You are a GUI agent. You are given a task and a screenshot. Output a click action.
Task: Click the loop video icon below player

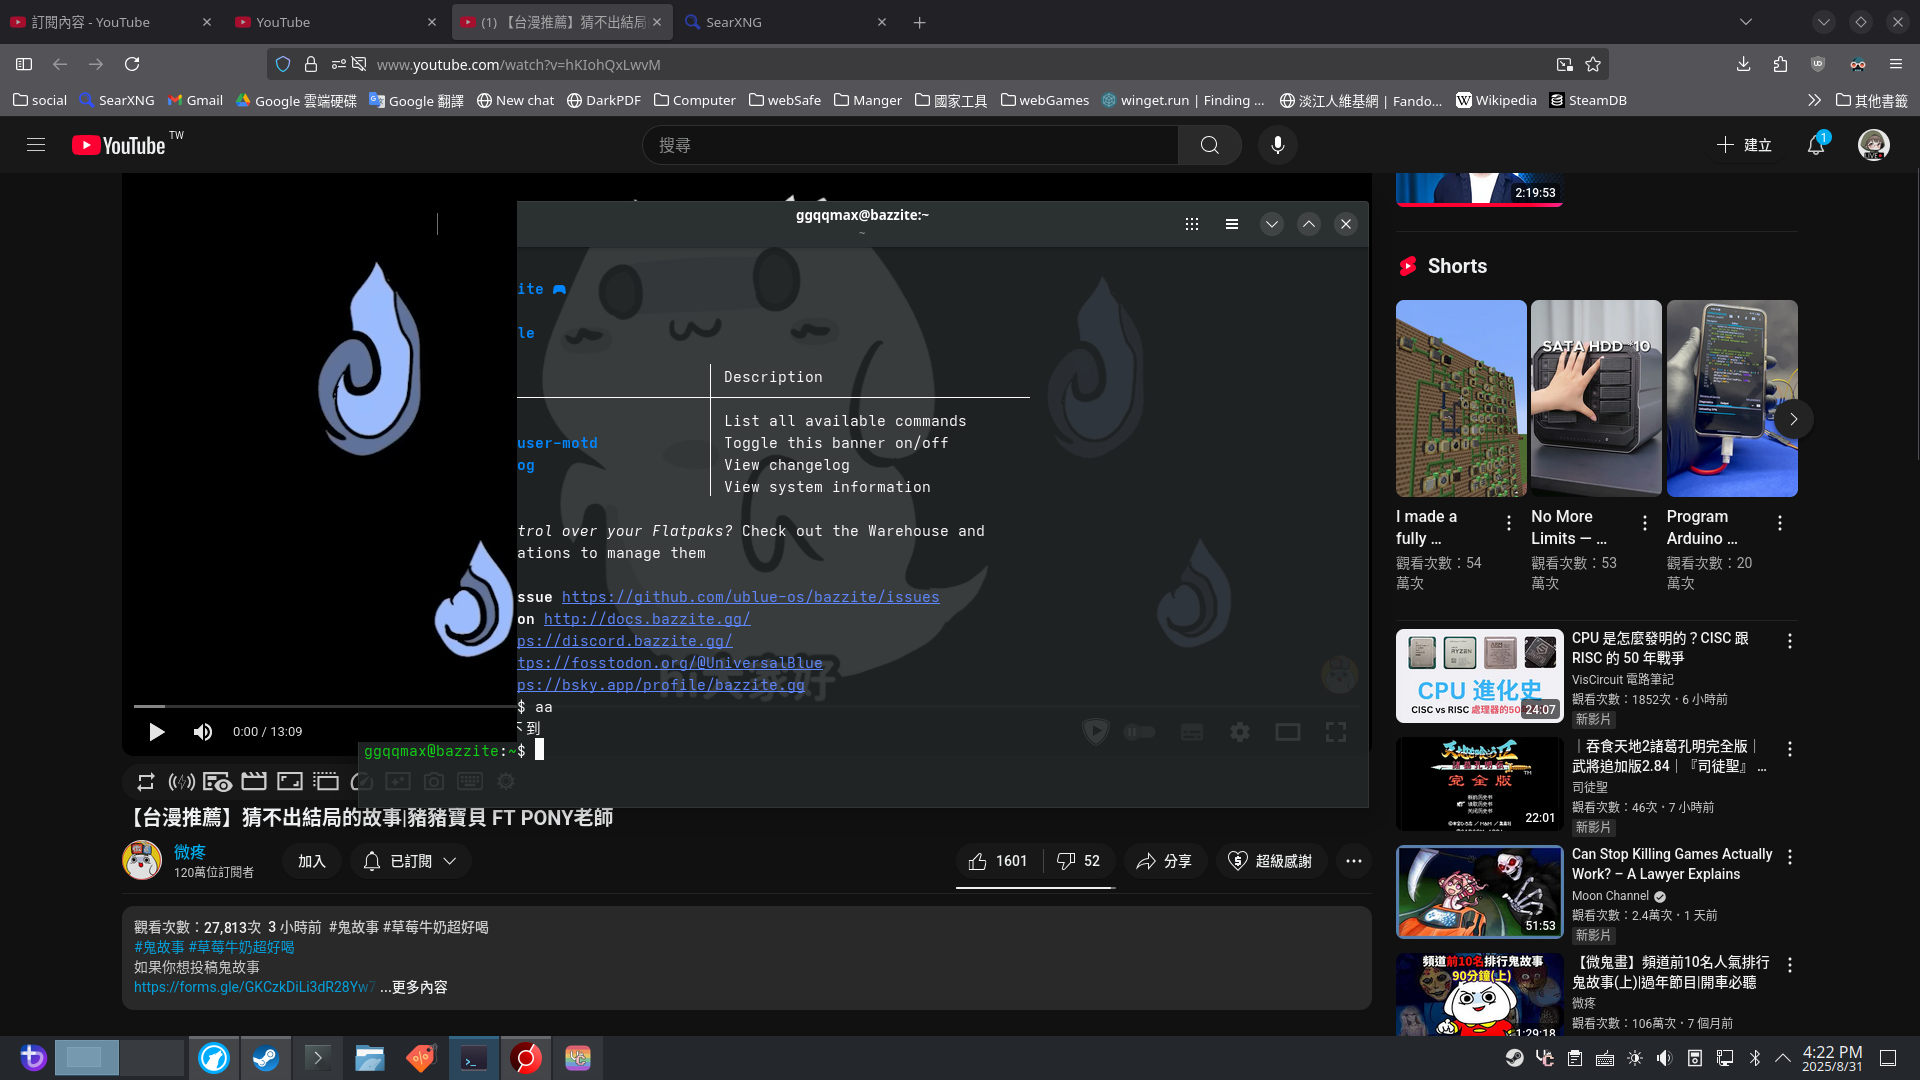coord(146,782)
